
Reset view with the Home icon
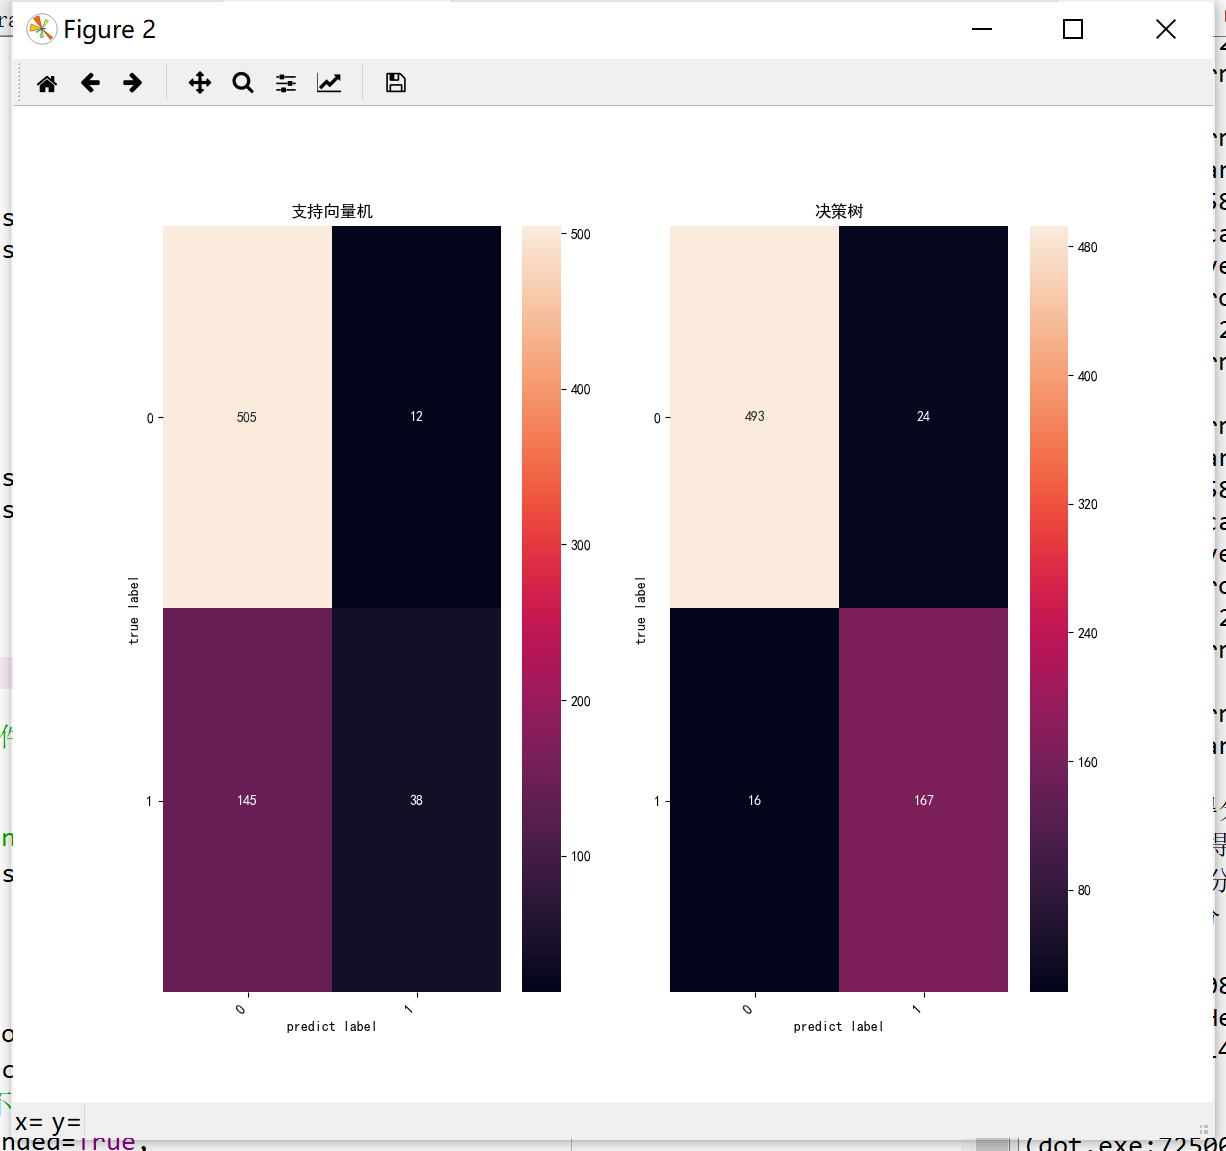pos(47,83)
